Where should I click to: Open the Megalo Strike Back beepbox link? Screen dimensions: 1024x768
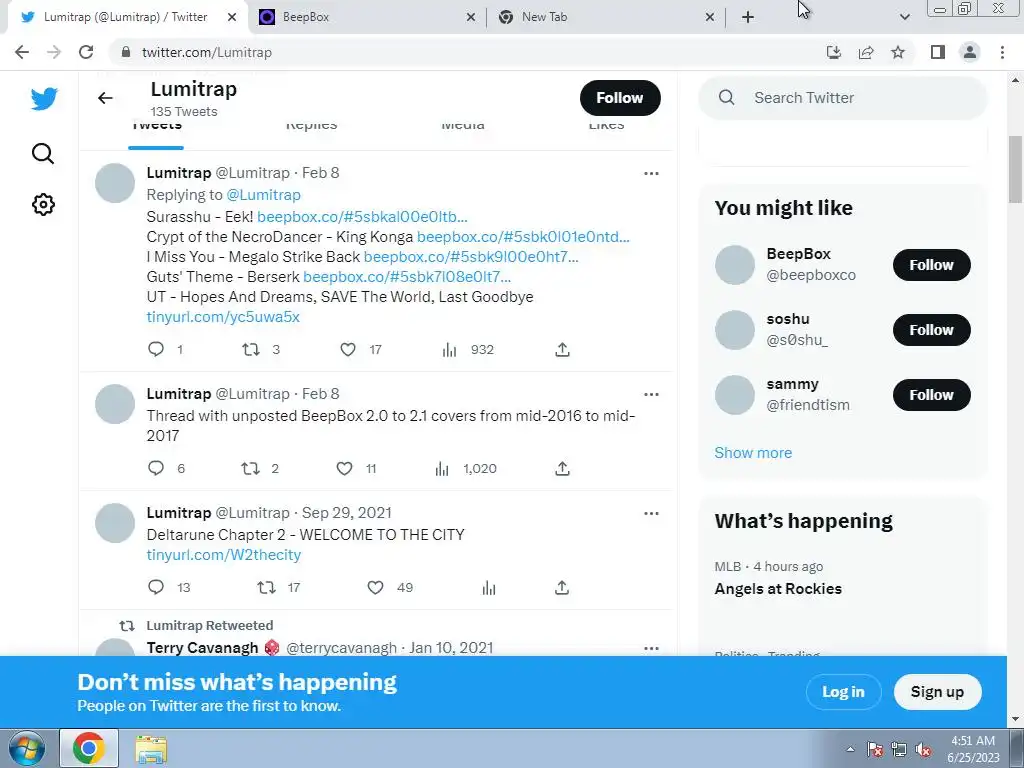[471, 257]
